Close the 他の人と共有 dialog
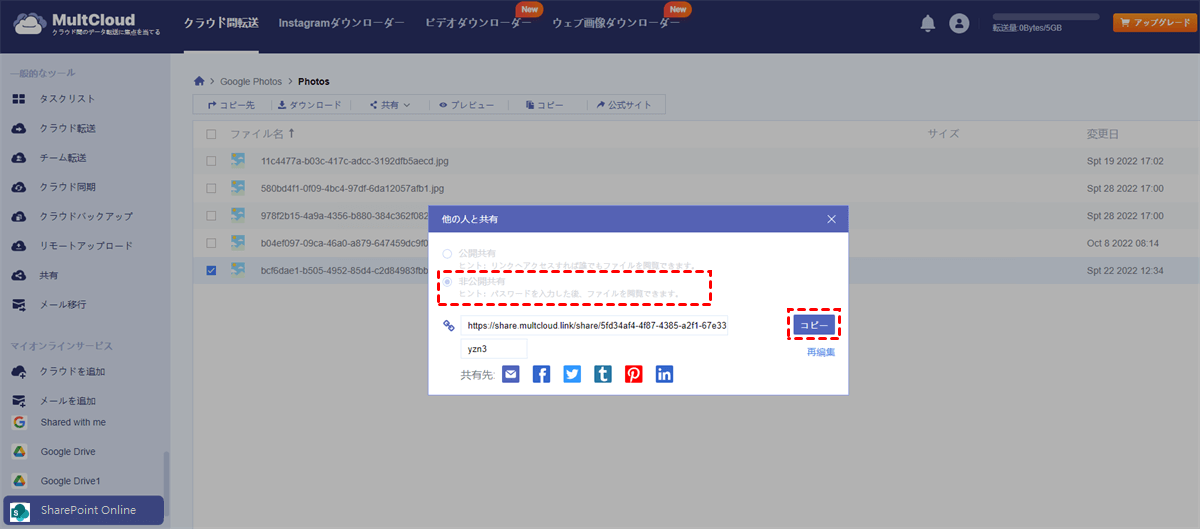The height and width of the screenshot is (529, 1200). 832,218
